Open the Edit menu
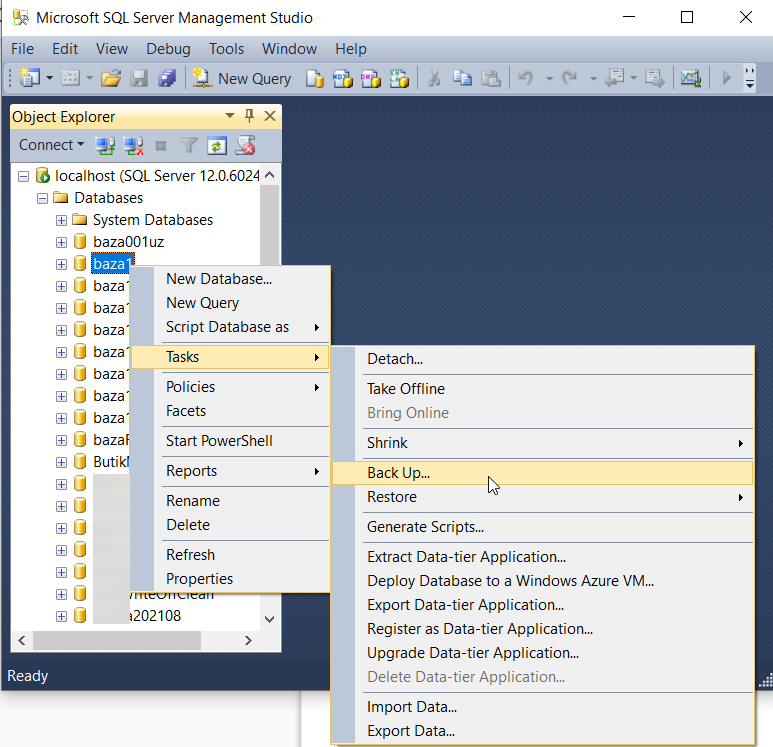 [65, 49]
